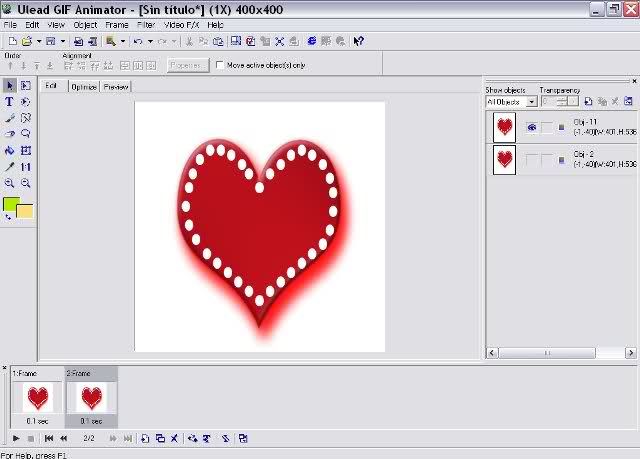The width and height of the screenshot is (640, 459).
Task: Click the Transparency spinner arrows
Action: pyautogui.click(x=562, y=102)
